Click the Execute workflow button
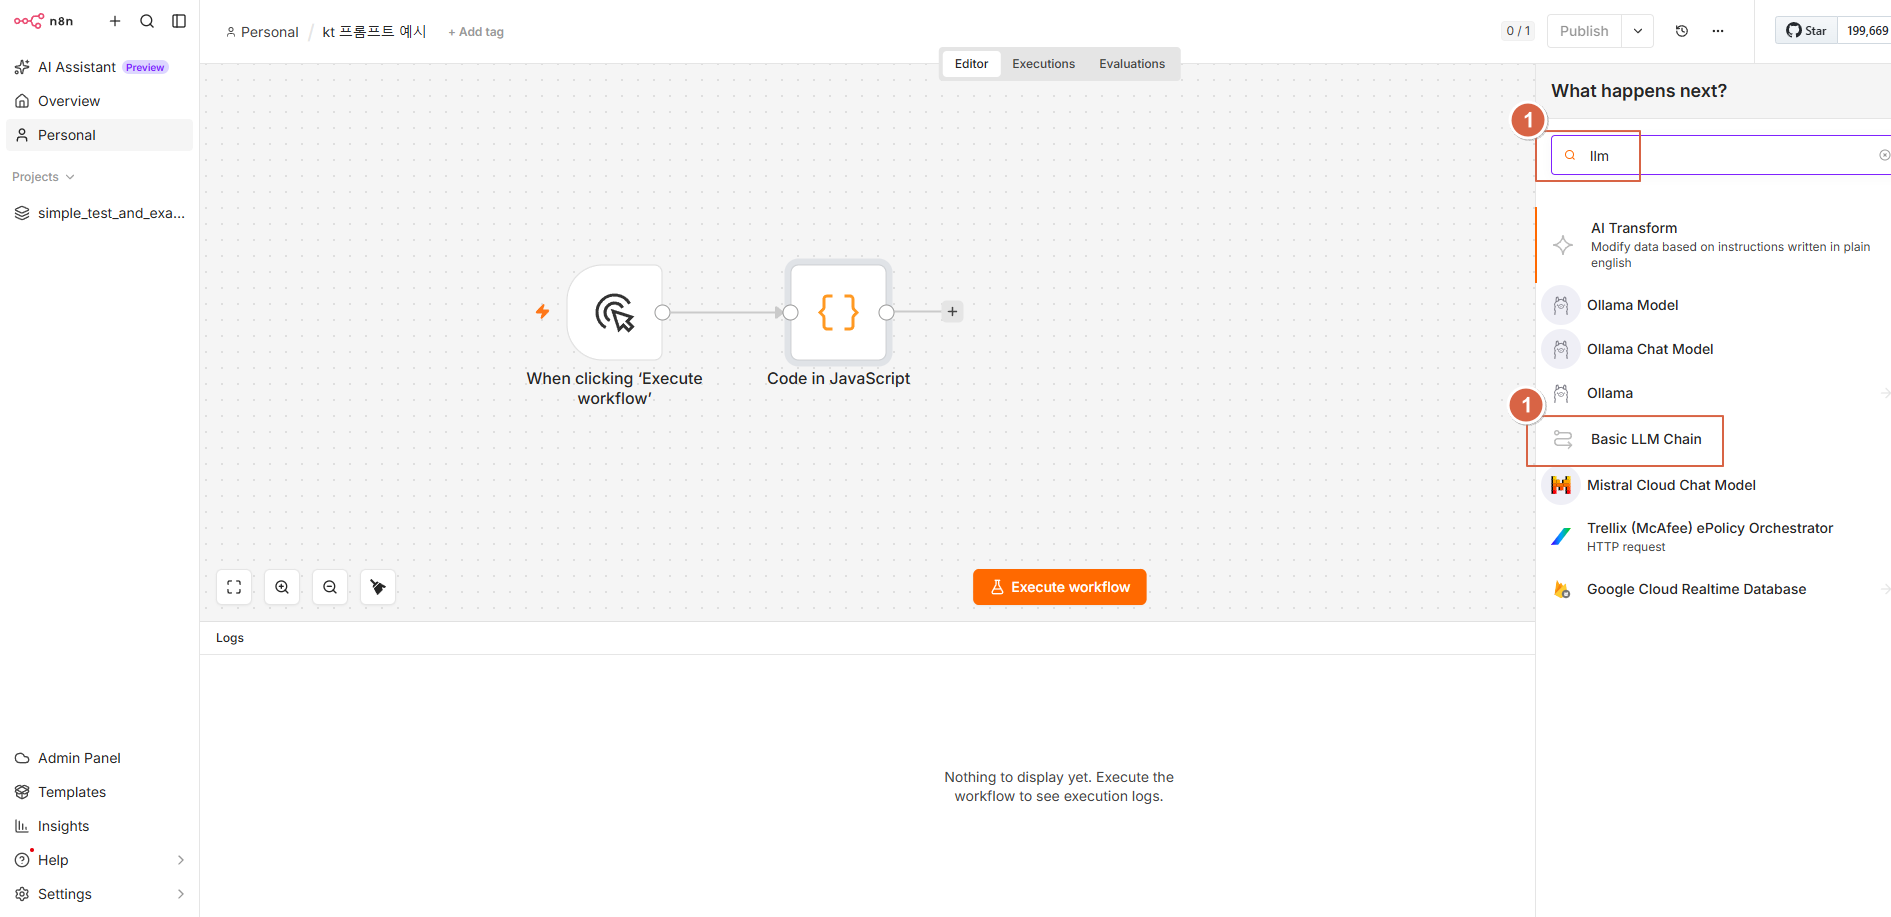The image size is (1891, 917). (x=1060, y=587)
